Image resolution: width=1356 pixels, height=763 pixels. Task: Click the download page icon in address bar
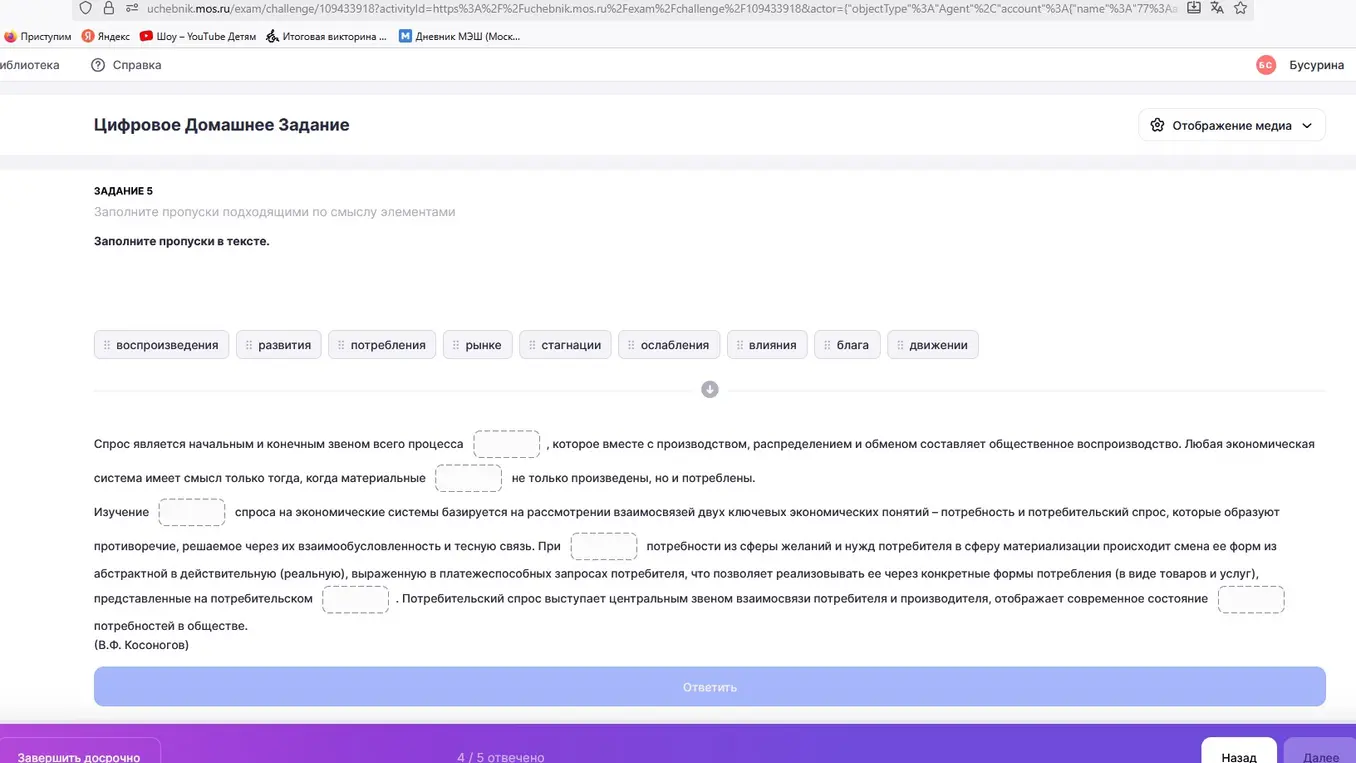tap(1194, 8)
